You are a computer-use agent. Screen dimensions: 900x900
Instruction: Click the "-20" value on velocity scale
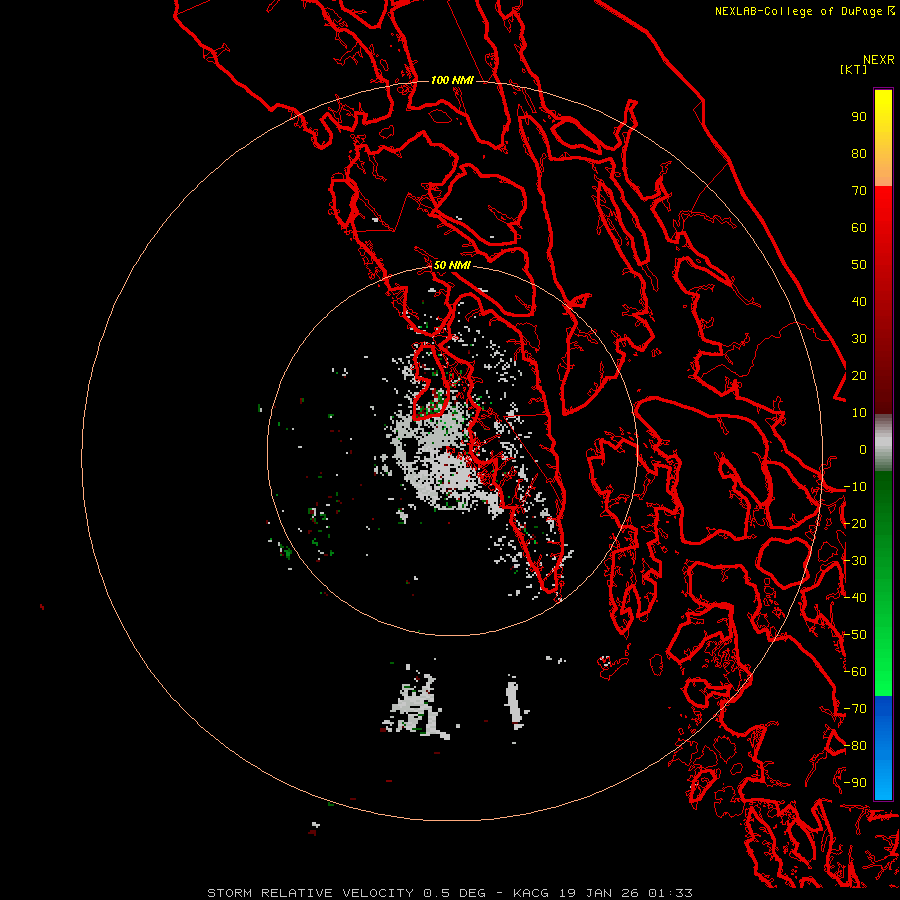855,523
